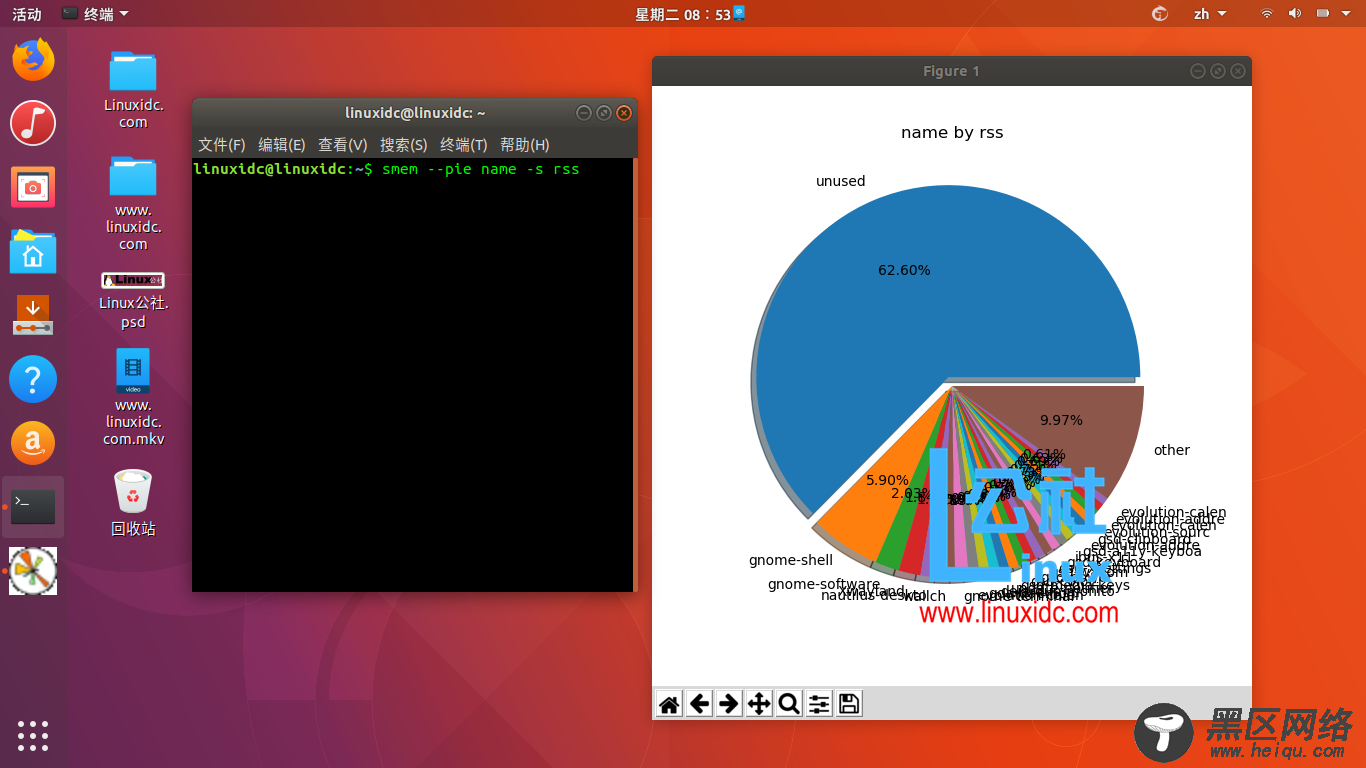Select the Terminal icon in dock
The image size is (1366, 768).
(x=33, y=507)
